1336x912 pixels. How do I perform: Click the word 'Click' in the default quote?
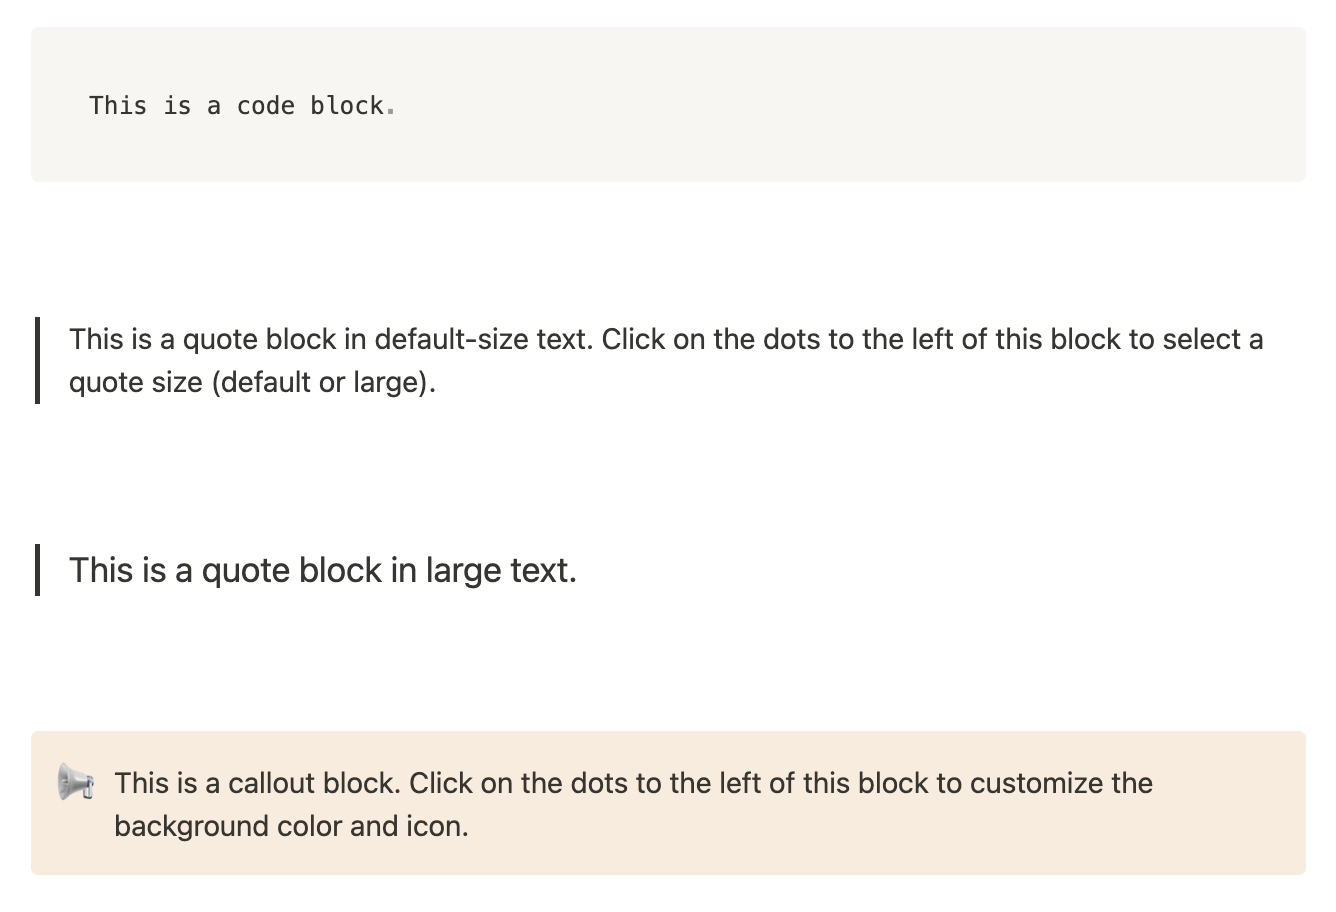point(633,340)
